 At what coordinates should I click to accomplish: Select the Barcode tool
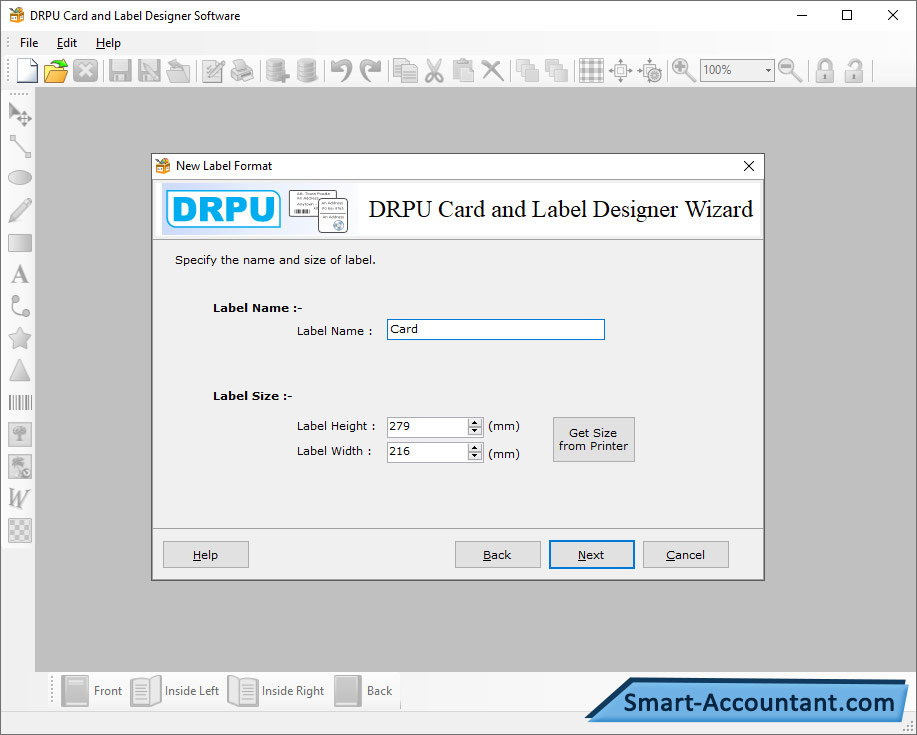click(x=20, y=402)
